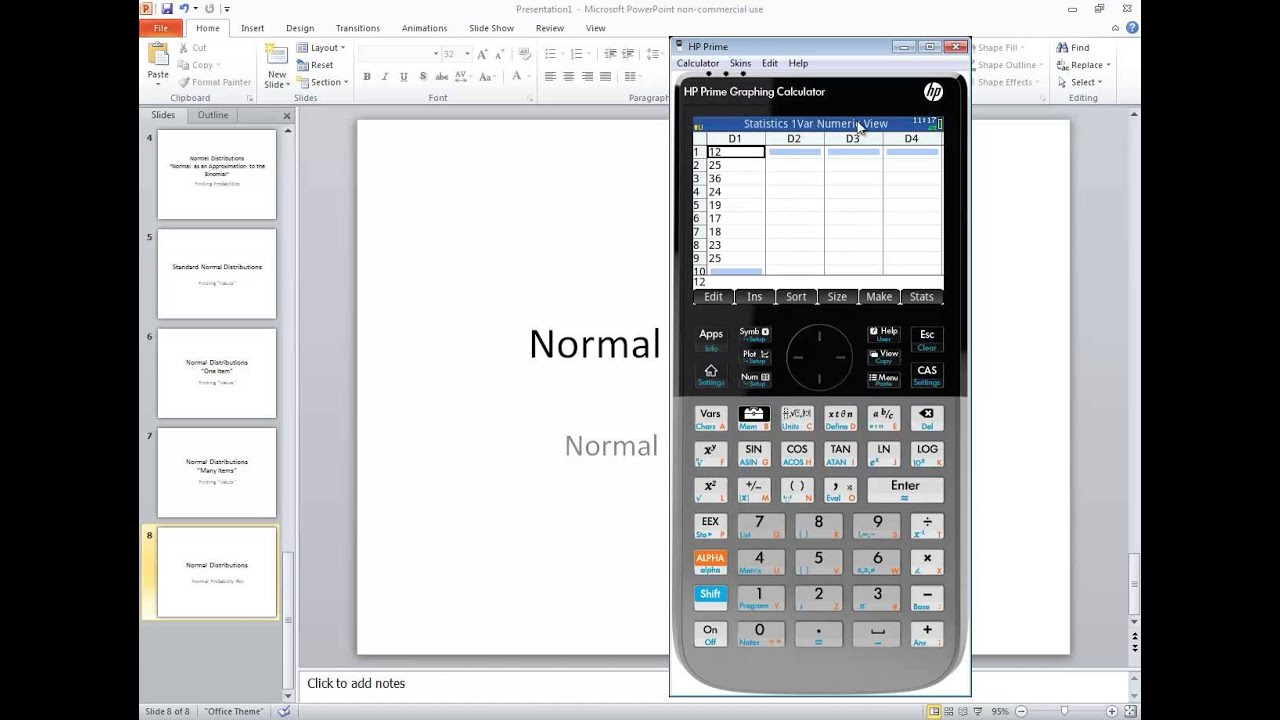Image resolution: width=1280 pixels, height=720 pixels.
Task: Click the calculator Enter key
Action: (905, 489)
